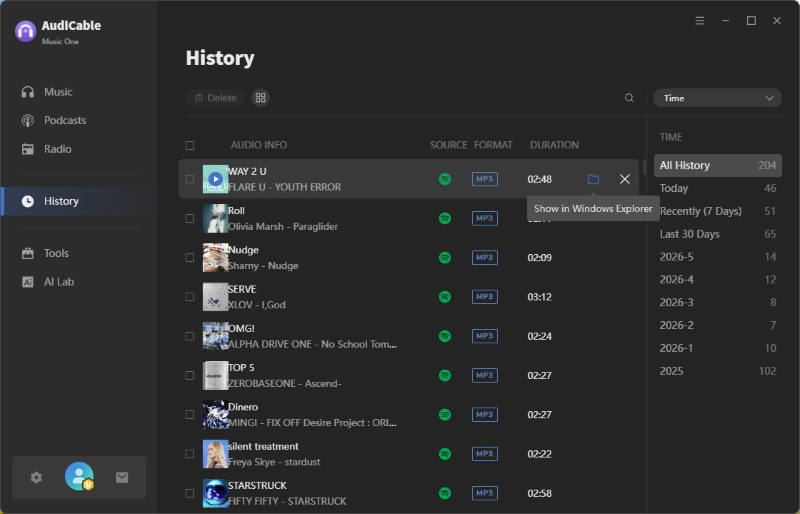800x514 pixels.
Task: Click MP3 format badge for Dinero
Action: pyautogui.click(x=485, y=415)
